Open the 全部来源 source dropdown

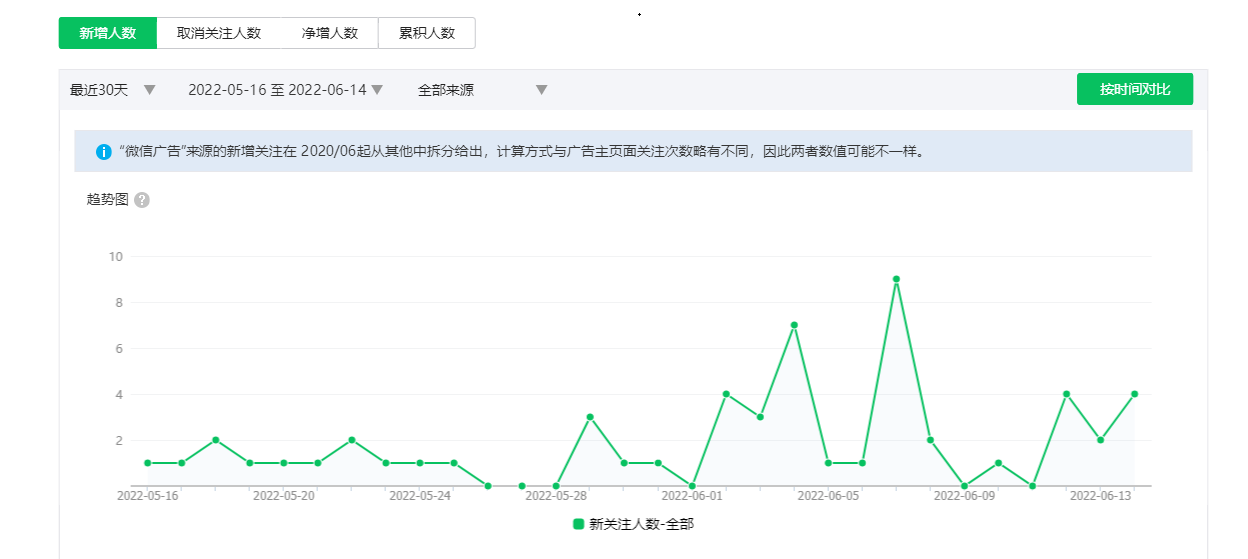point(482,90)
